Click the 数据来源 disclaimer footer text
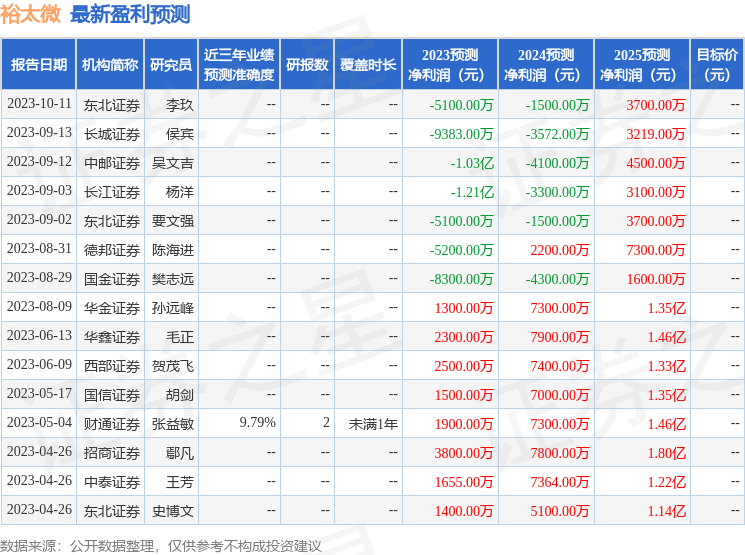The width and height of the screenshot is (745, 555). [x=161, y=546]
